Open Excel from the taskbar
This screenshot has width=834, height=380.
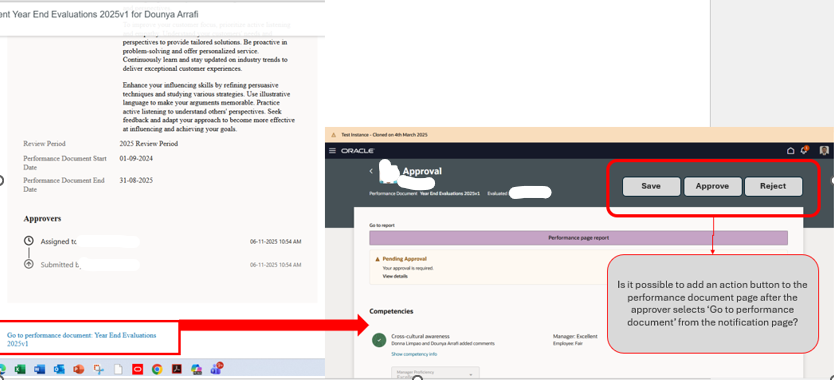coord(20,369)
